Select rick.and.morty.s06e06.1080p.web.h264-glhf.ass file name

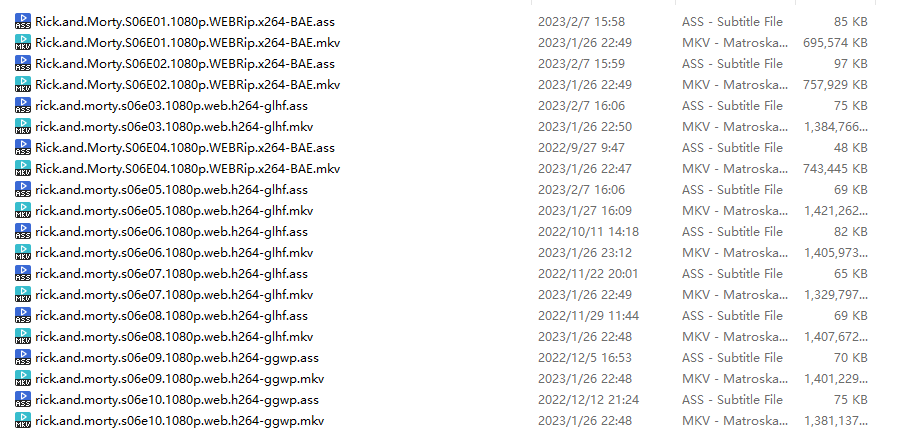click(x=172, y=232)
